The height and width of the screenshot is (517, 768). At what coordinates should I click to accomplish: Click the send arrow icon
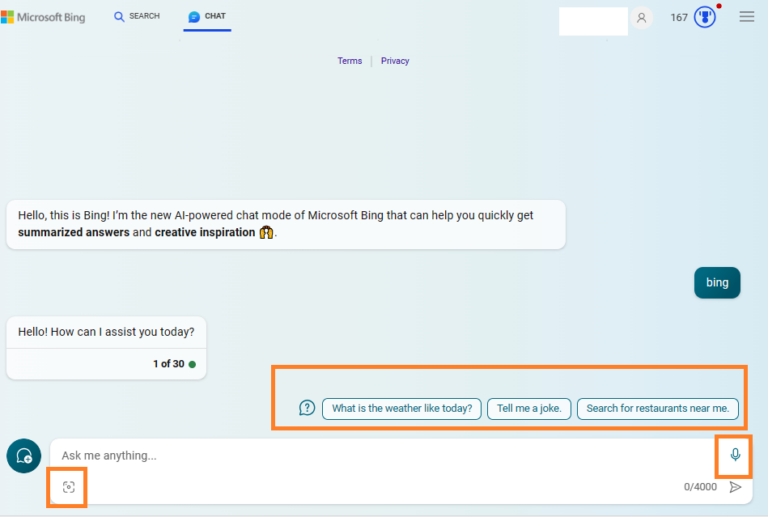[x=735, y=487]
